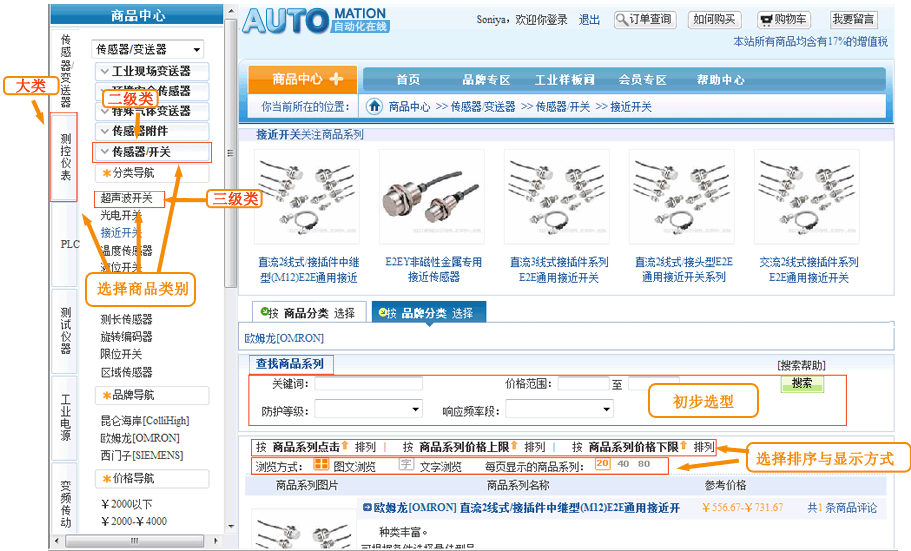Show 80 product series per page
Screen dimensions: 911x551
click(644, 464)
